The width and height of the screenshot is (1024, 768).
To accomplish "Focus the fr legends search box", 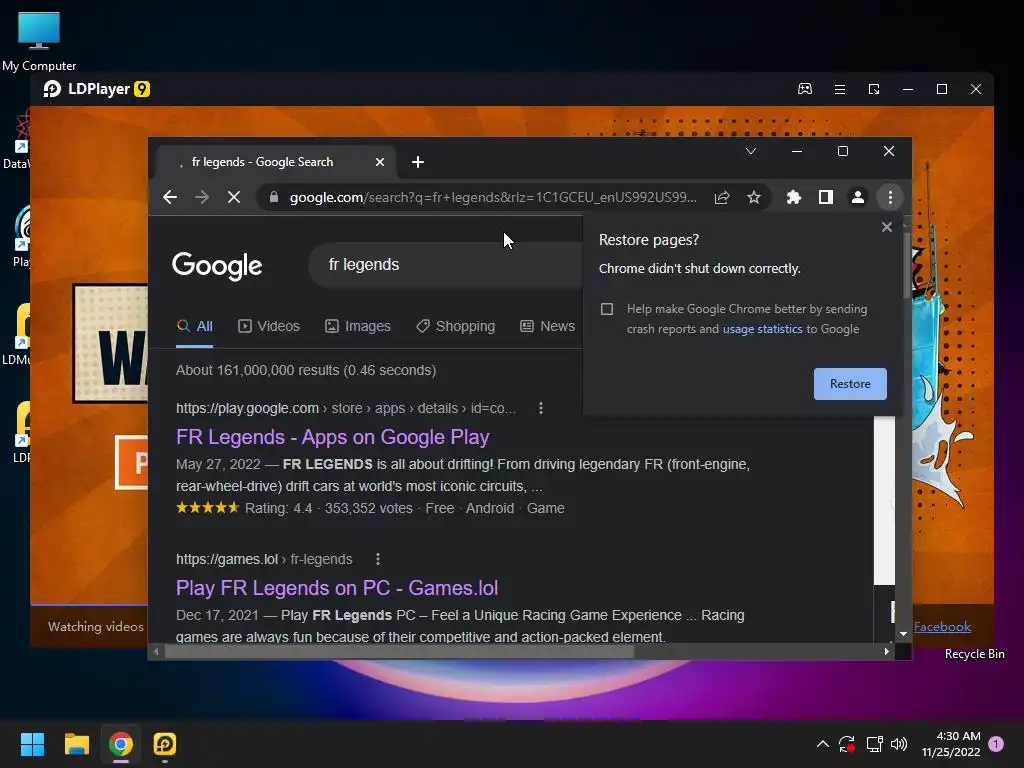I will pyautogui.click(x=445, y=264).
